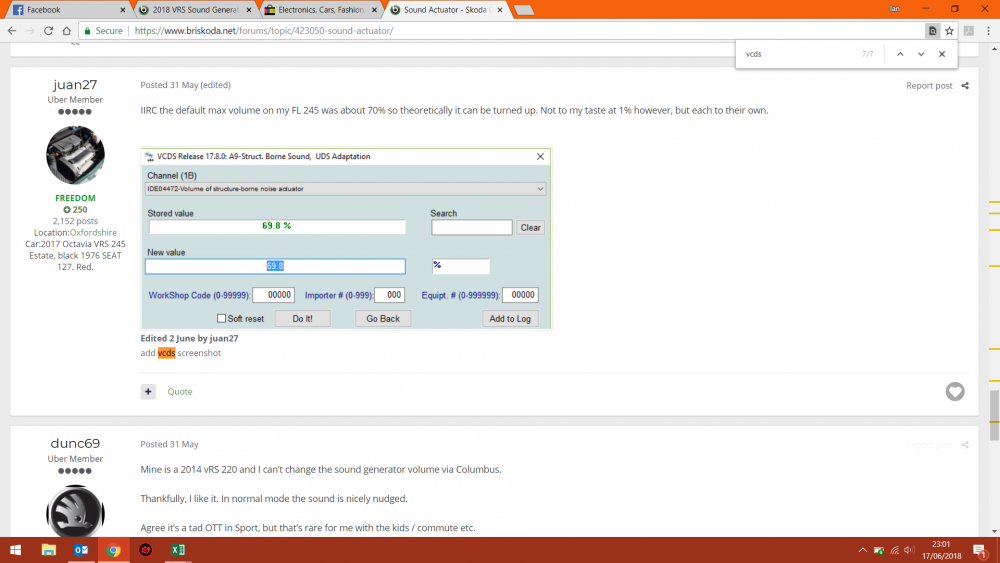View juan27's engine avatar image

(x=75, y=155)
